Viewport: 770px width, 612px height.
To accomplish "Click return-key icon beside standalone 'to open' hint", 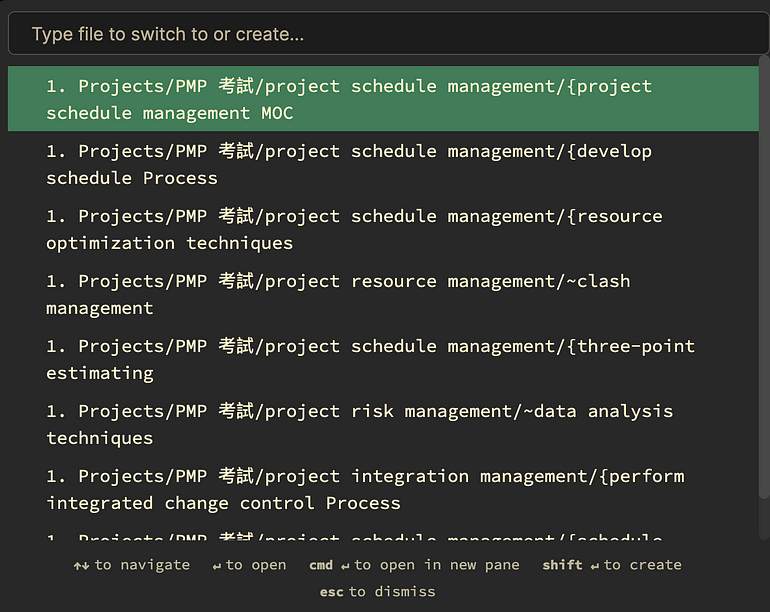I will point(216,566).
